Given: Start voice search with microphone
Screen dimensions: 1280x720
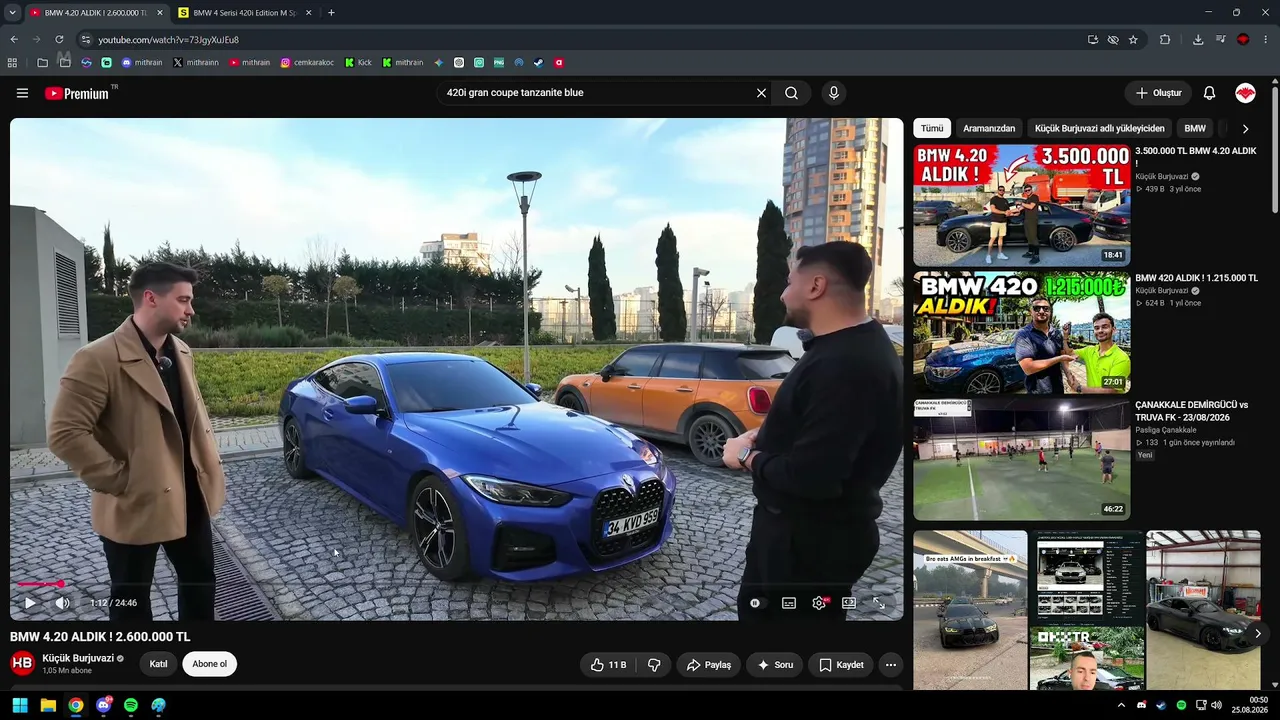Looking at the screenshot, I should pos(834,93).
